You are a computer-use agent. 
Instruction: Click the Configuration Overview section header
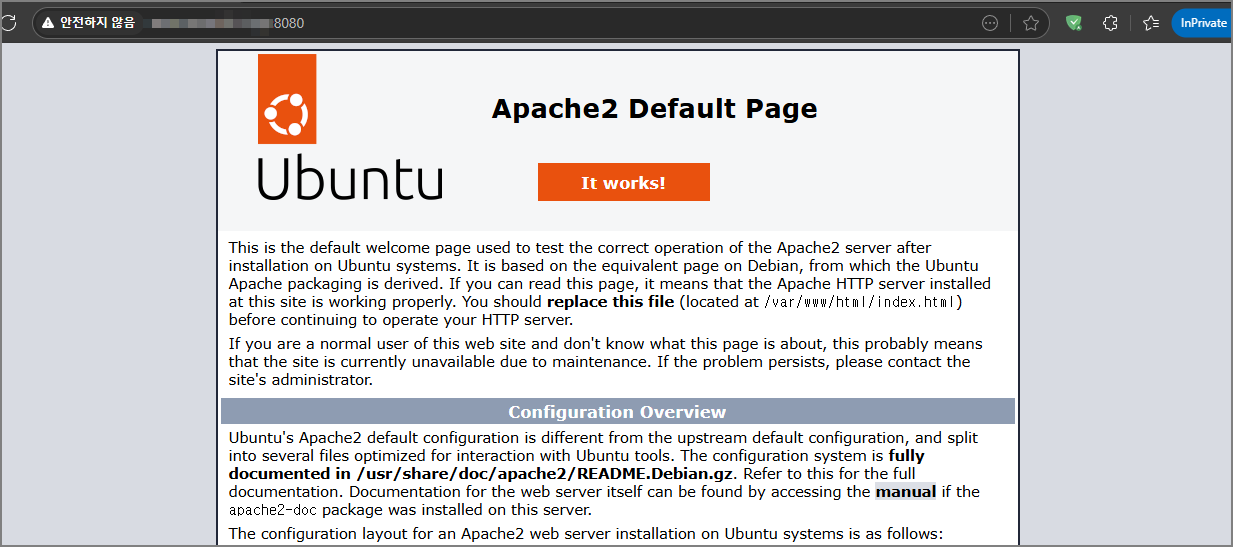pyautogui.click(x=617, y=412)
